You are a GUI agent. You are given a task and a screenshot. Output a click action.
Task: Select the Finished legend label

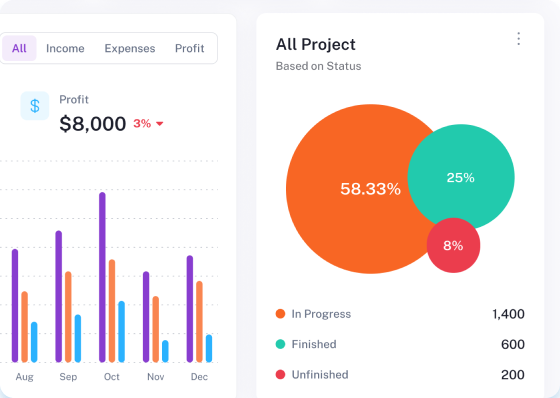tap(314, 344)
